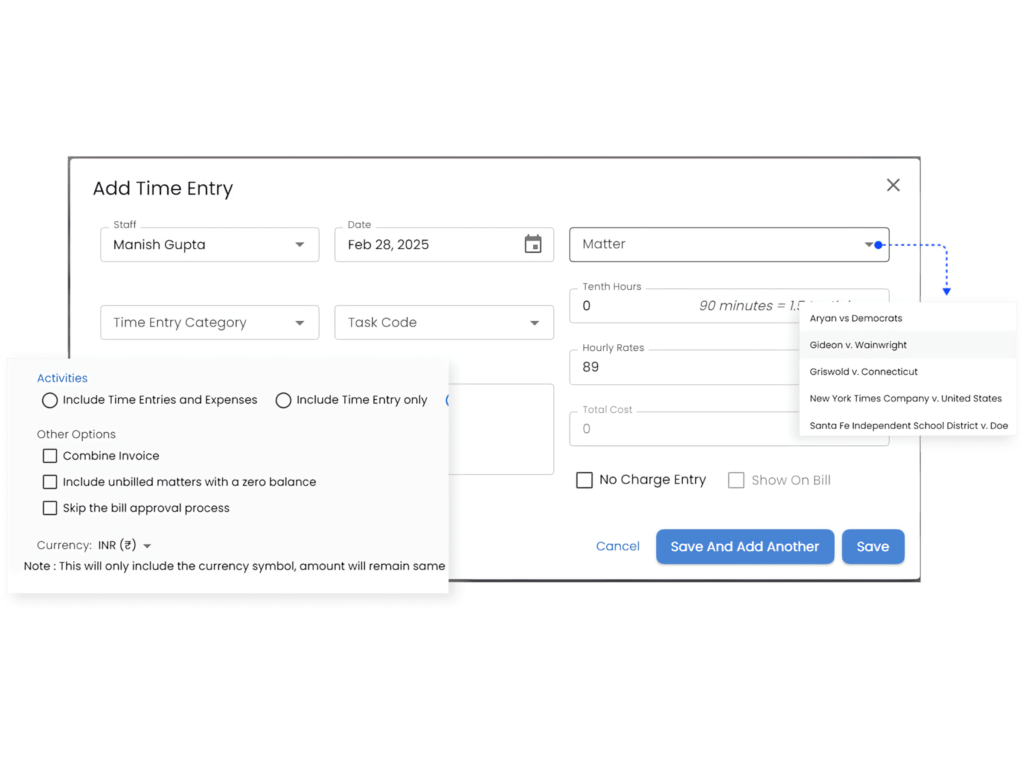Select Gideon v. Wainwright matter
Viewport: 1024px width, 768px height.
pyautogui.click(x=858, y=345)
